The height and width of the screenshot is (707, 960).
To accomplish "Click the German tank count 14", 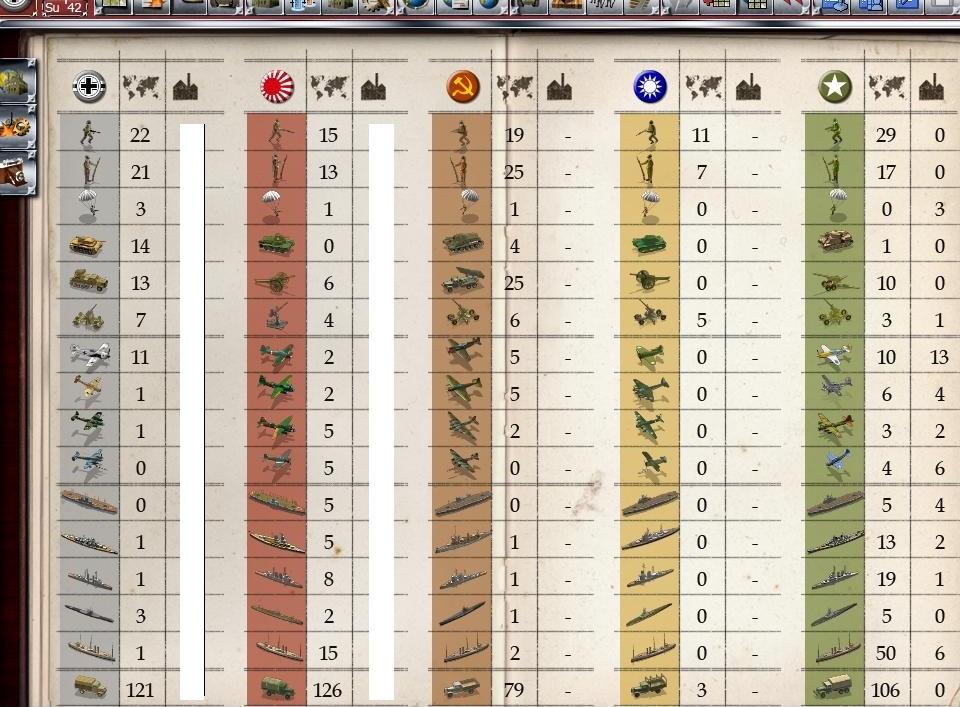I will tap(140, 246).
